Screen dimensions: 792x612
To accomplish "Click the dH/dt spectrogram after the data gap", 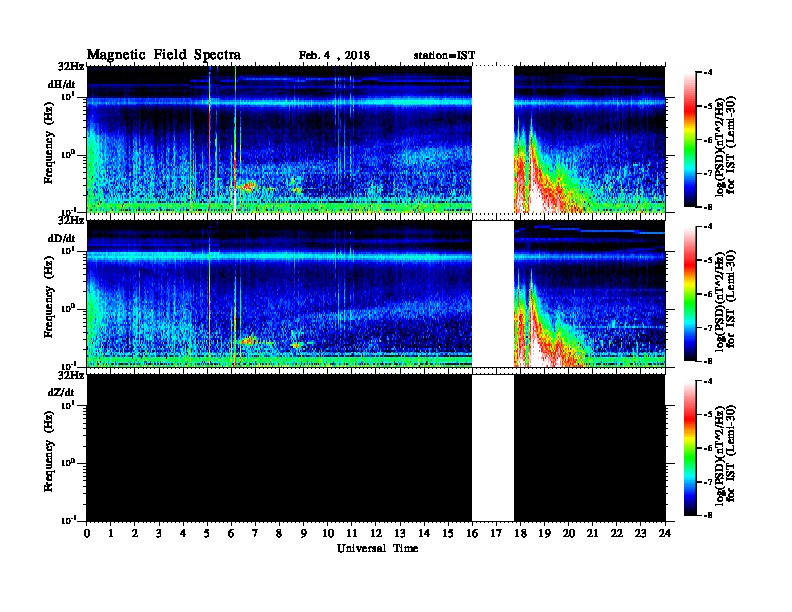I will tap(589, 139).
